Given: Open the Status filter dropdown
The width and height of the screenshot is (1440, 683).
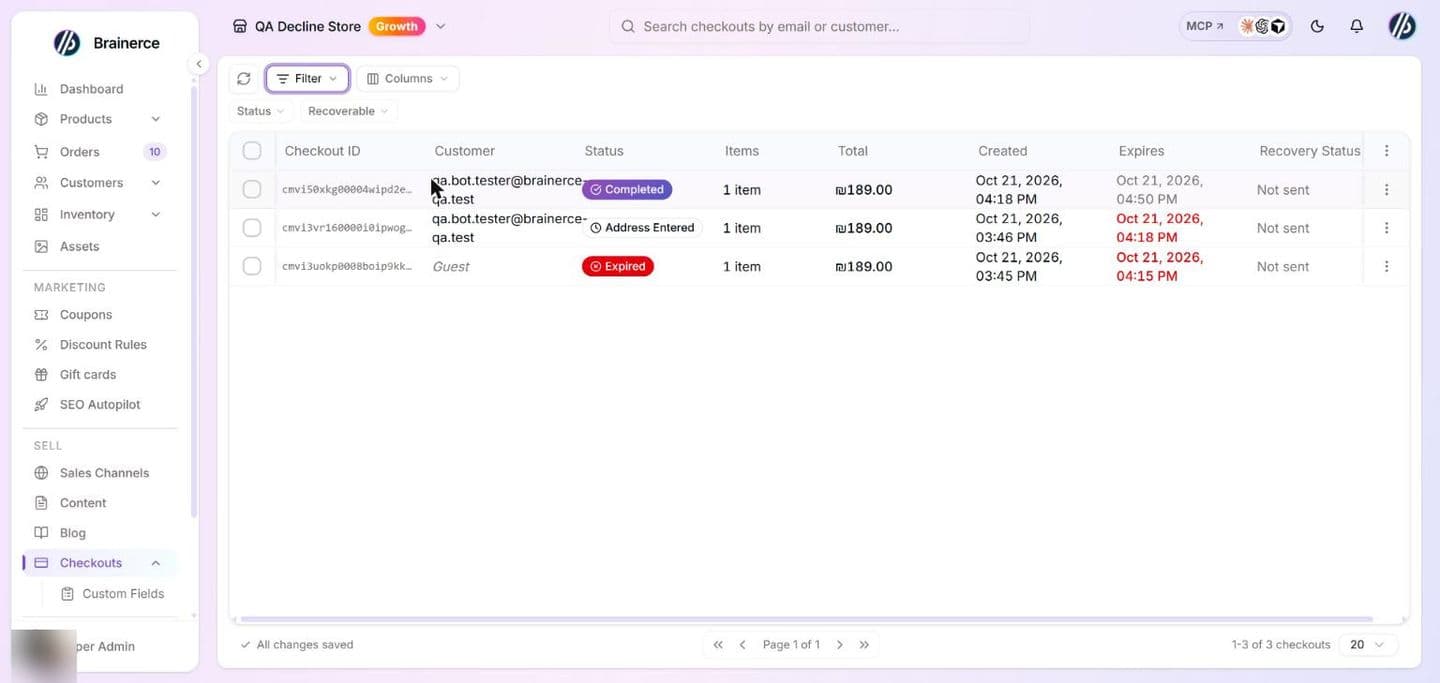Looking at the screenshot, I should click(260, 111).
